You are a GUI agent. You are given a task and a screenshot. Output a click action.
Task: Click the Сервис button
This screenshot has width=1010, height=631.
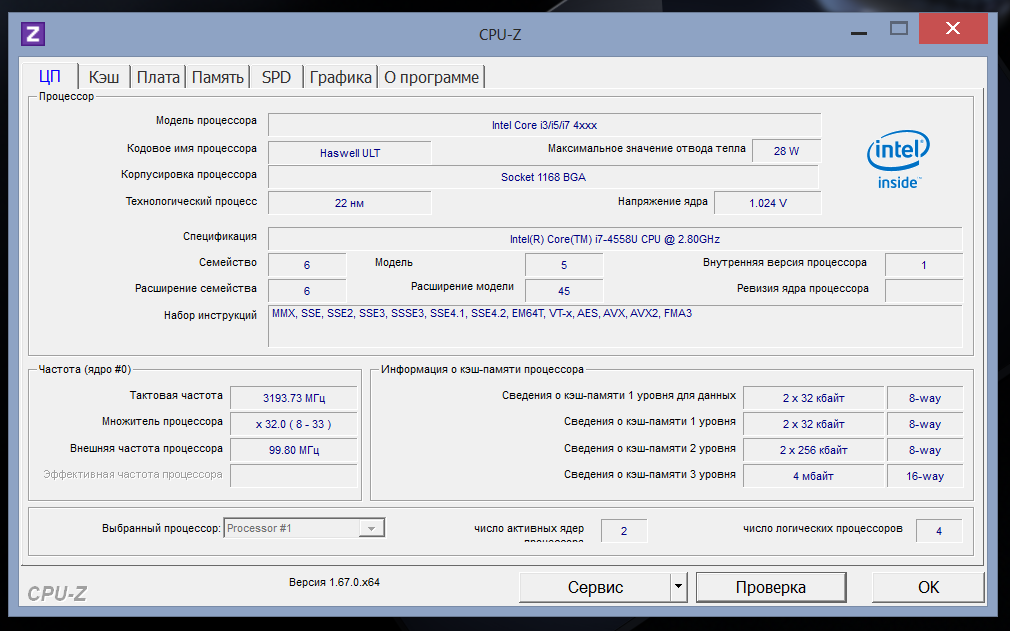click(x=595, y=587)
